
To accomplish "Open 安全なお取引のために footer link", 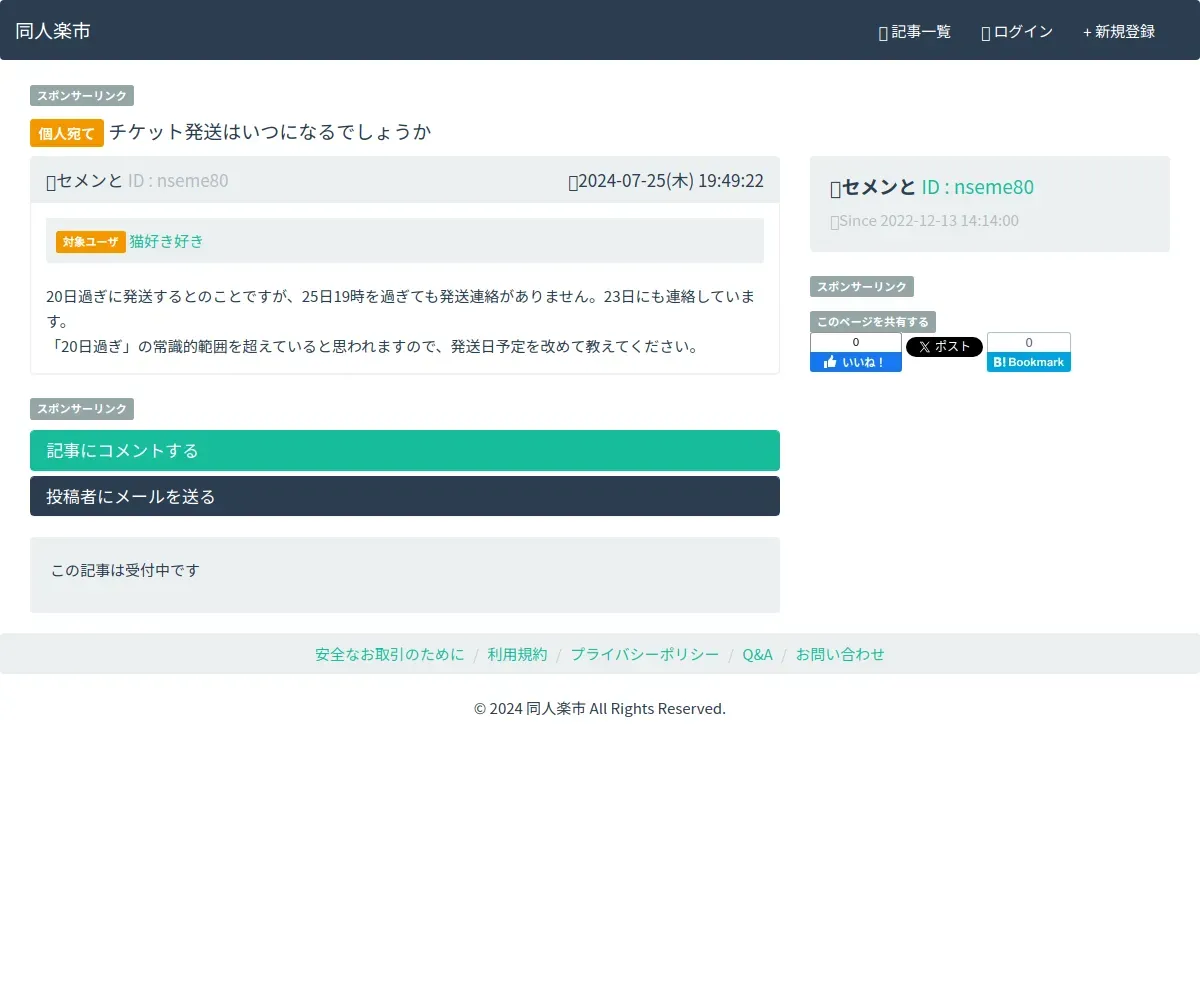I will [390, 654].
